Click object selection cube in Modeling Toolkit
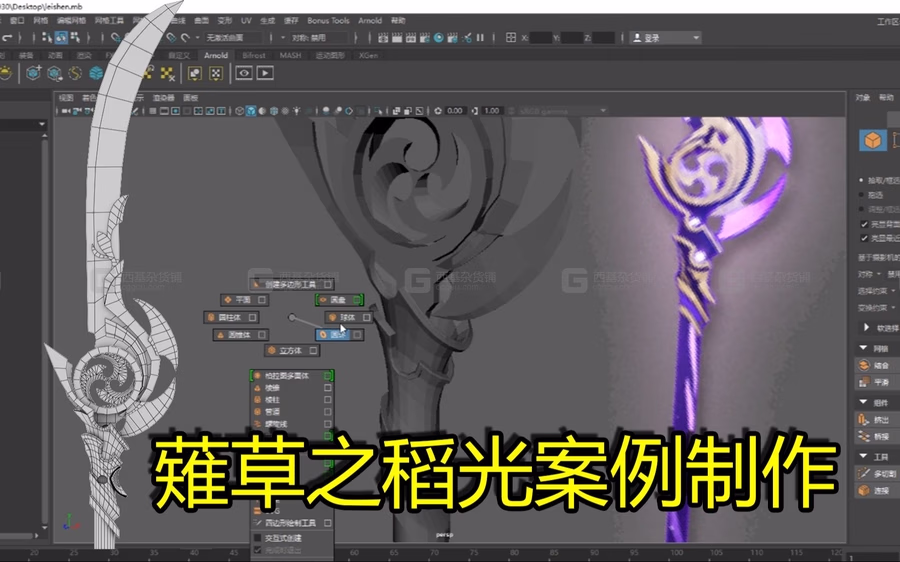Viewport: 900px width, 562px height. pyautogui.click(x=872, y=140)
